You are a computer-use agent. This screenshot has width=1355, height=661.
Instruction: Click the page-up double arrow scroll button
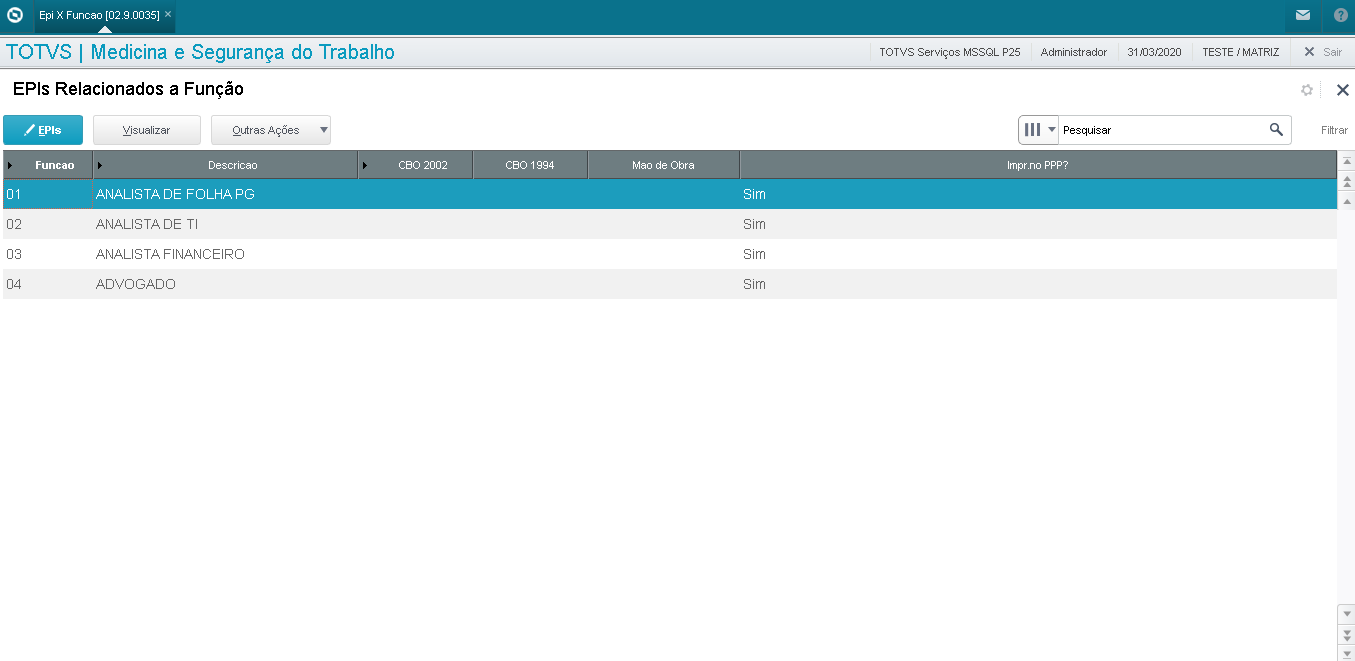pyautogui.click(x=1347, y=181)
